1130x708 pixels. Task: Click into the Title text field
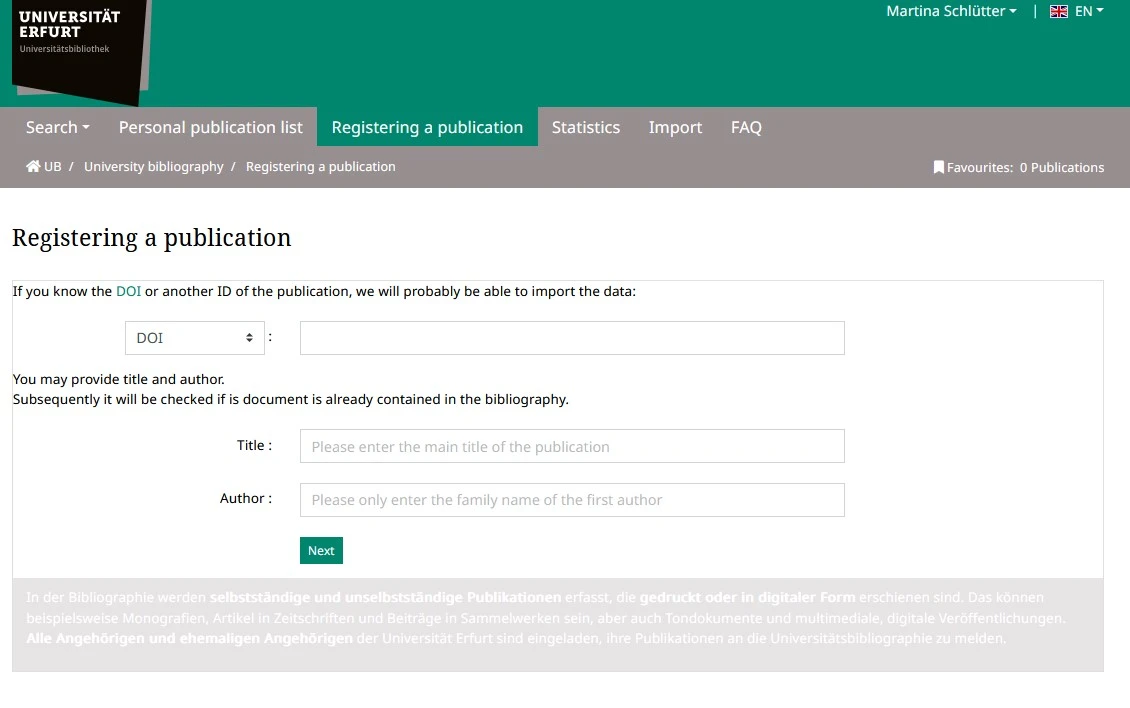click(x=572, y=446)
